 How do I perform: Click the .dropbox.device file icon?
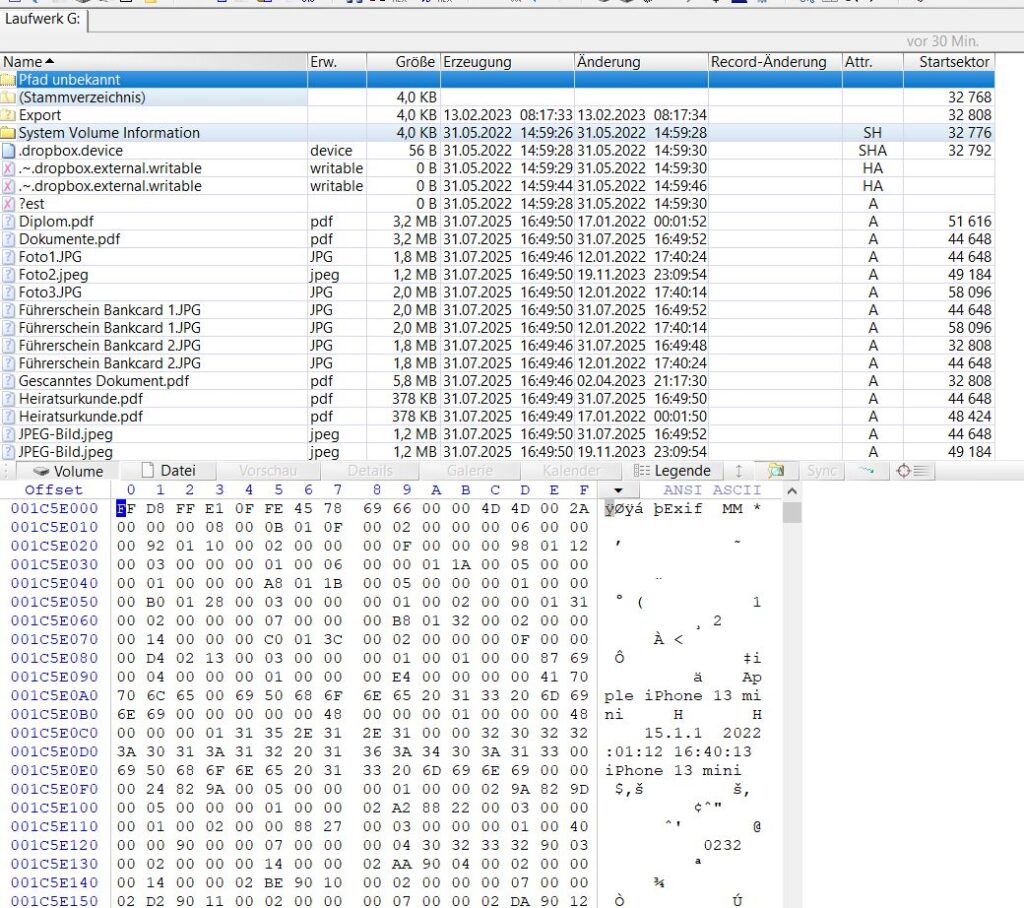click(x=9, y=151)
